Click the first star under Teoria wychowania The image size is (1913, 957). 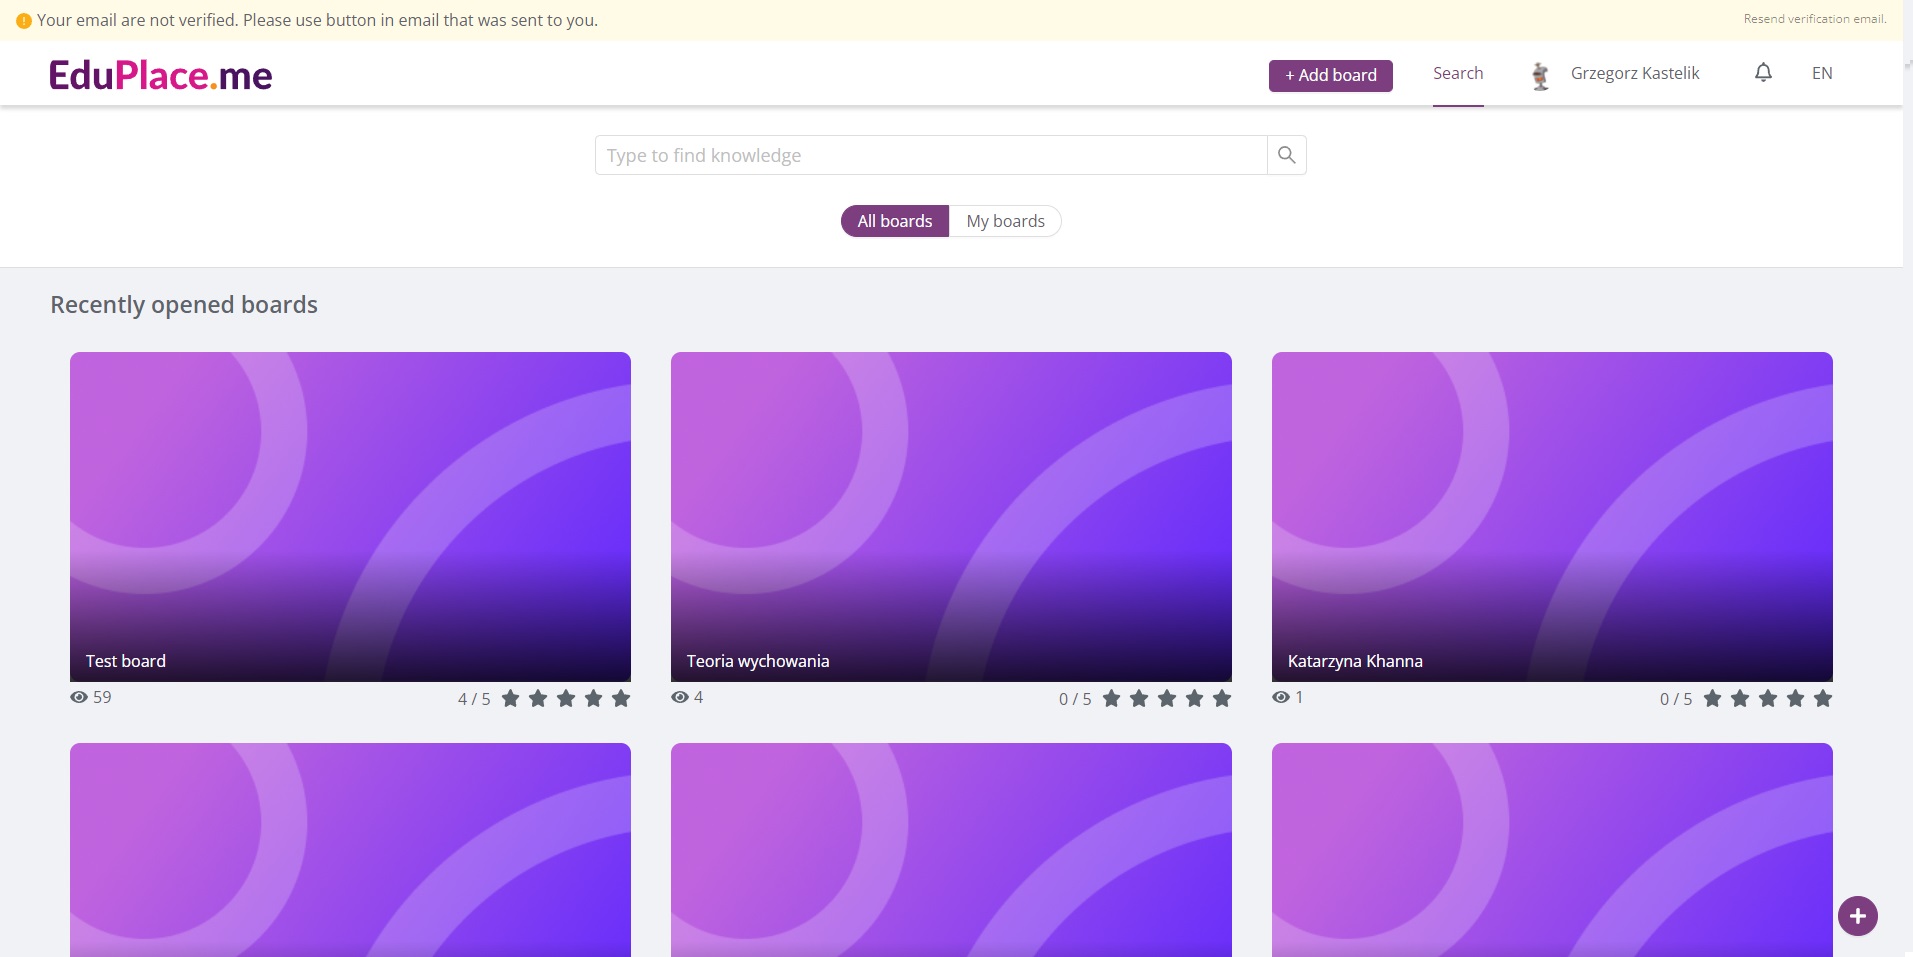[1111, 698]
